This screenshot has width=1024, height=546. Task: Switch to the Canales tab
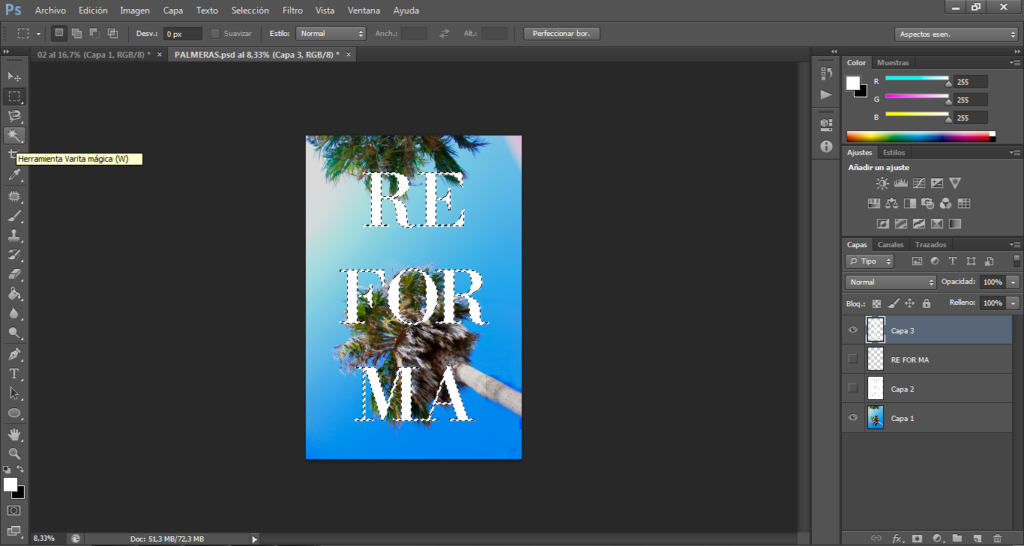click(x=891, y=245)
